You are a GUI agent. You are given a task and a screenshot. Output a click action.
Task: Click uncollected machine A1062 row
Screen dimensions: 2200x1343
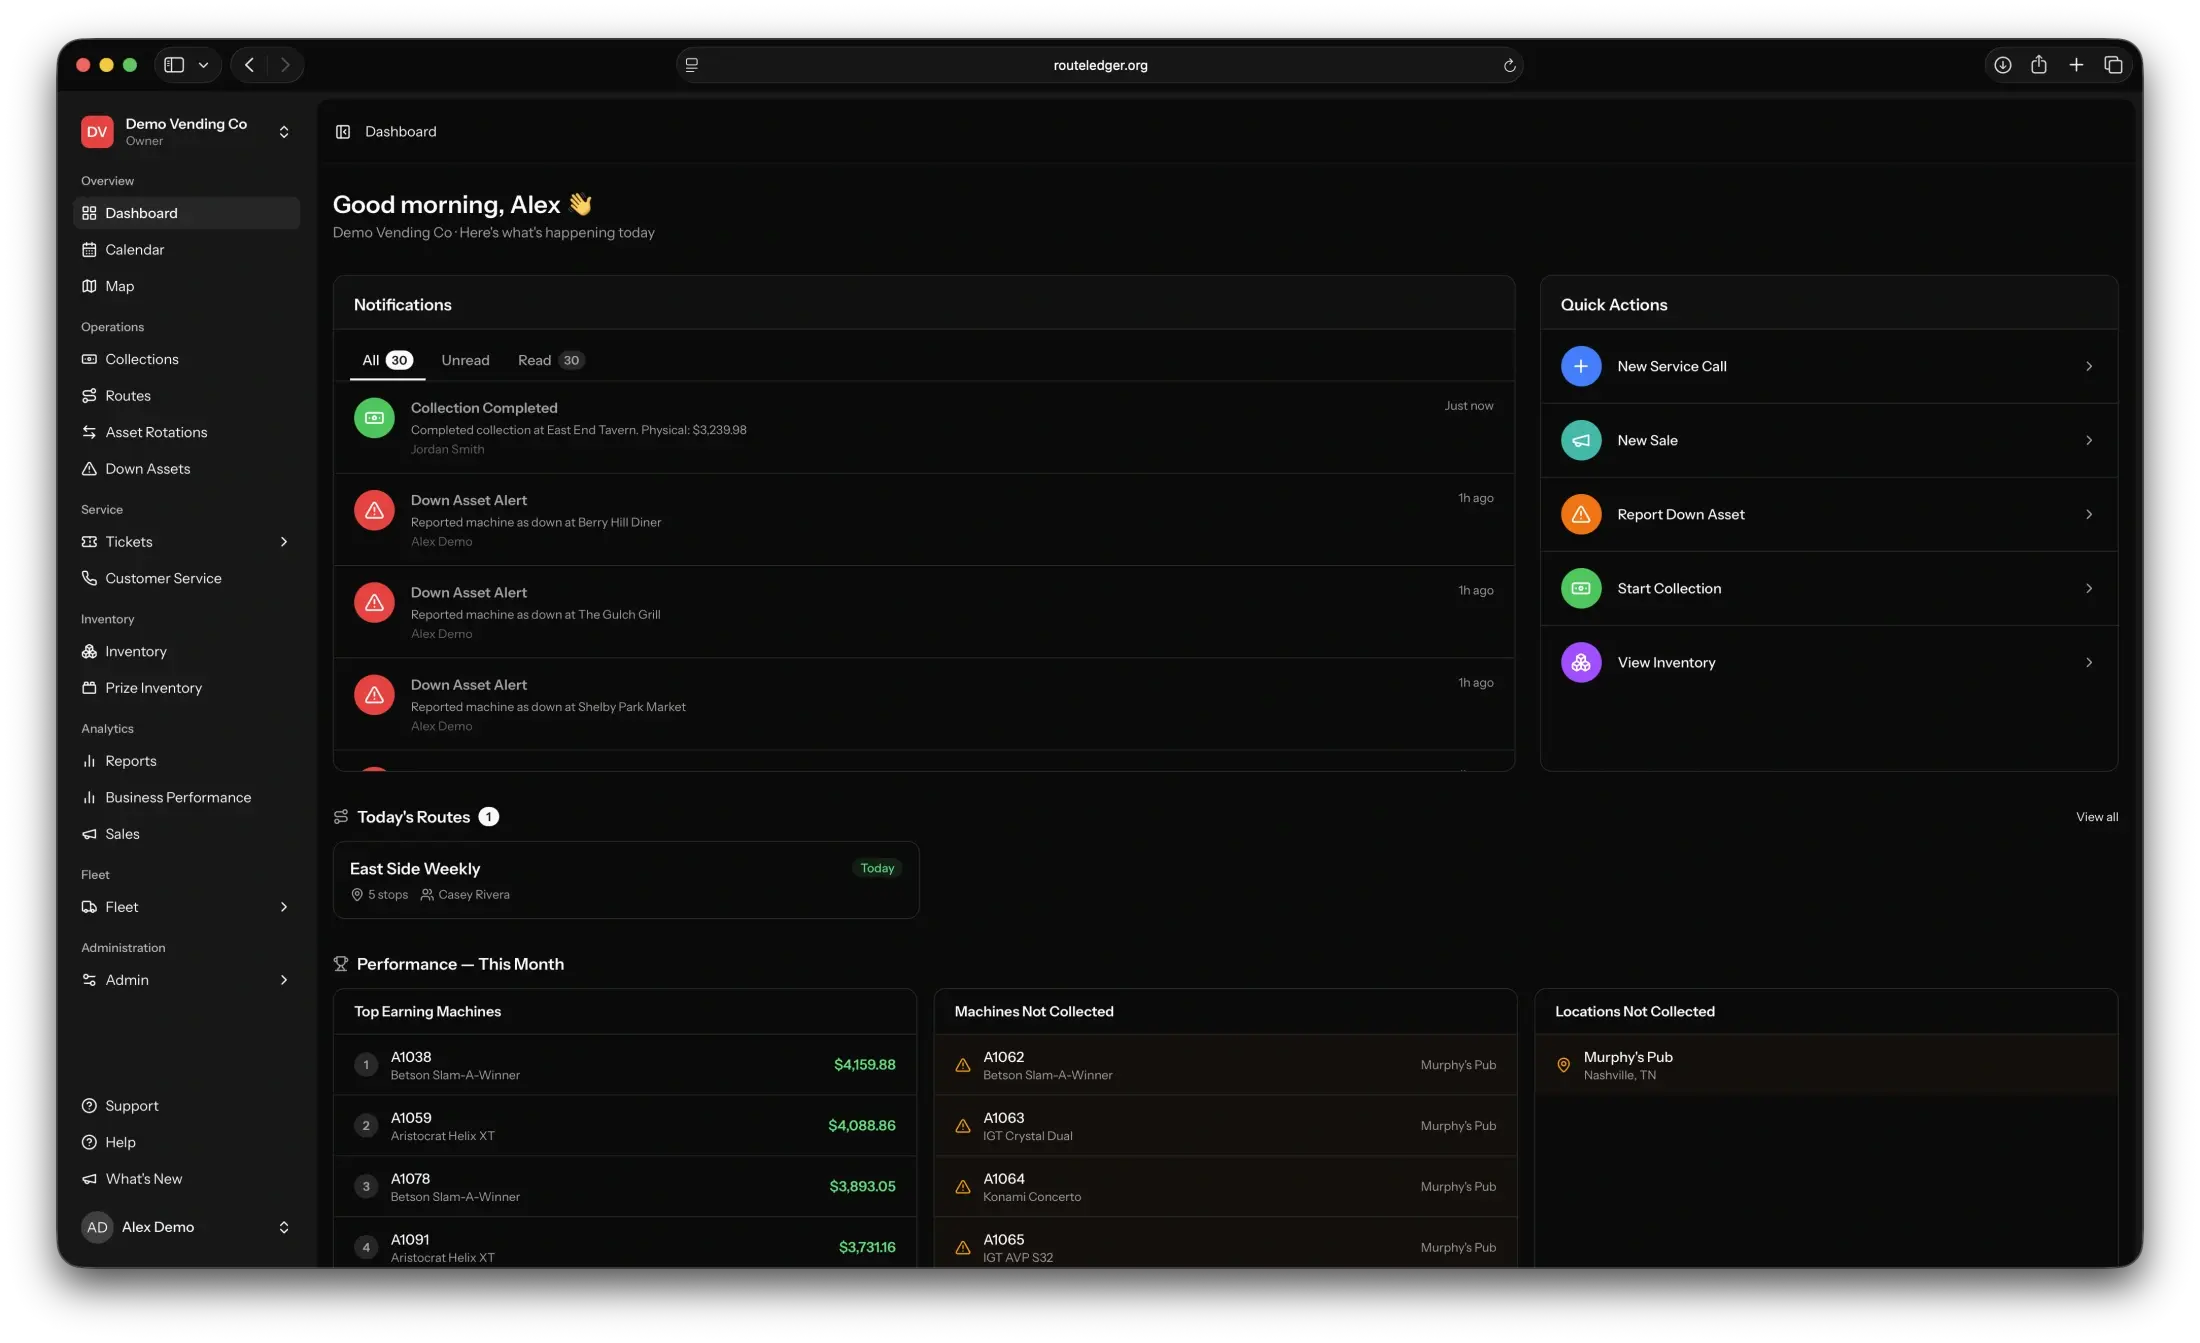coord(1225,1065)
